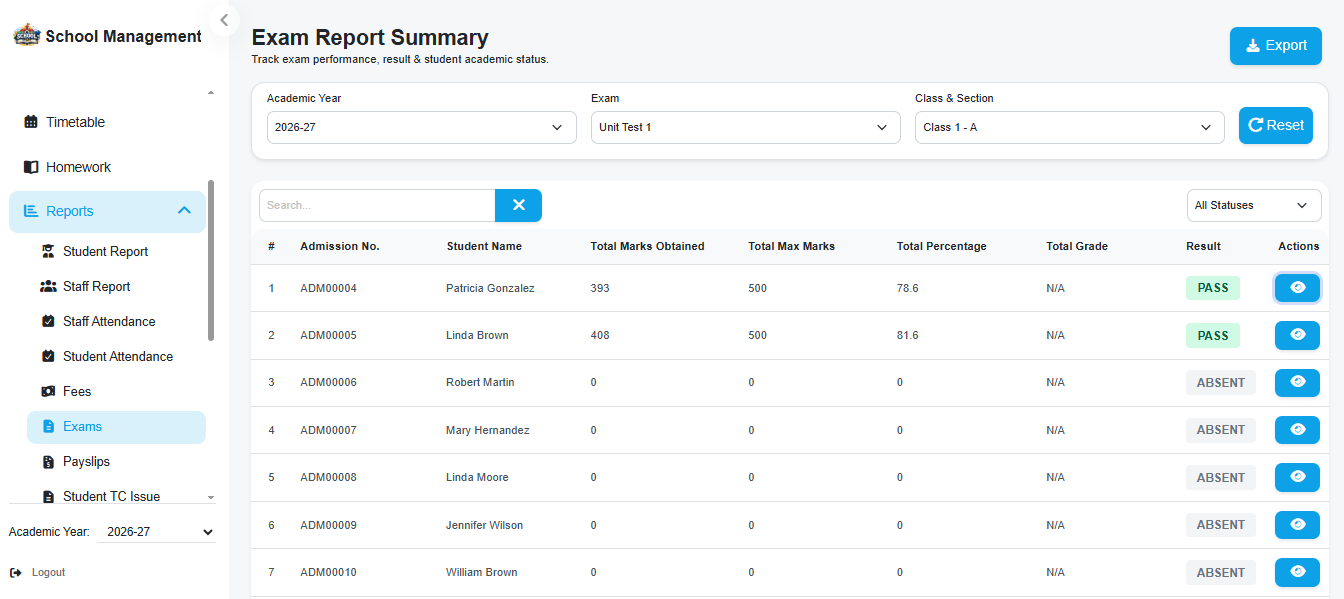View details for William Brown
This screenshot has height=599, width=1344.
[1297, 572]
